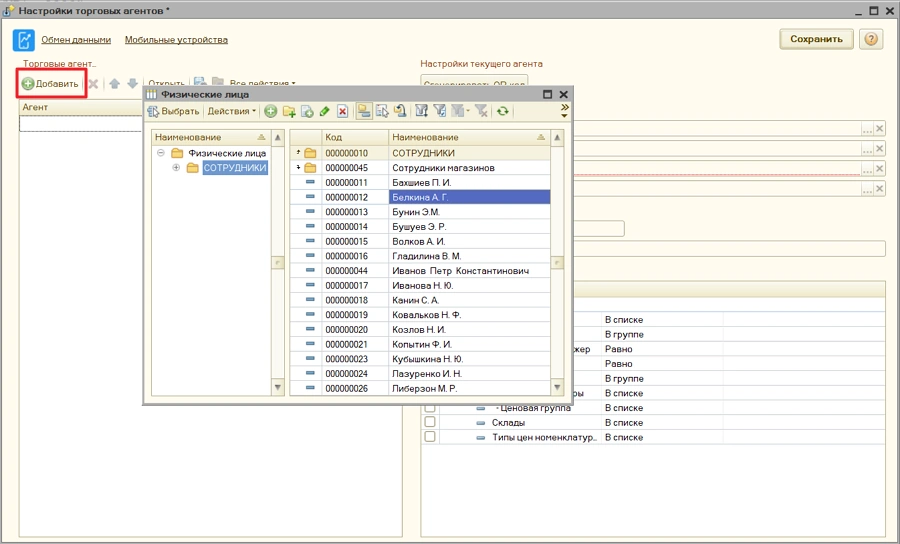Click item icon in Белкина А. Г. row

pos(311,197)
